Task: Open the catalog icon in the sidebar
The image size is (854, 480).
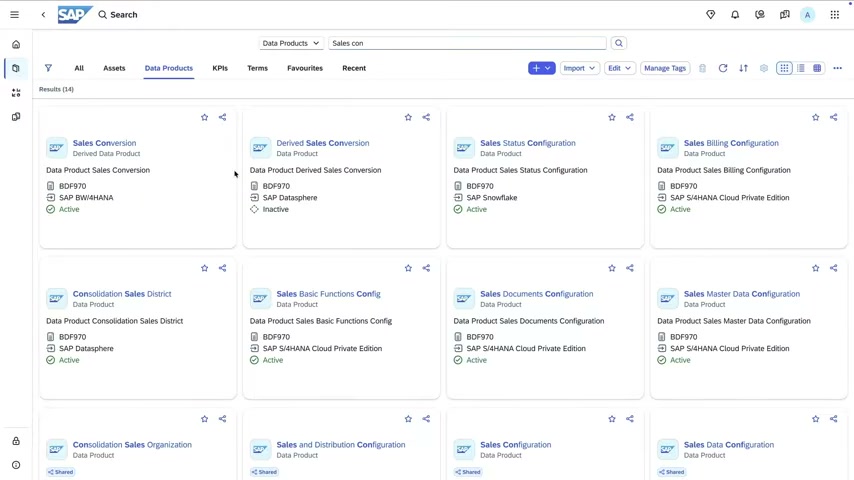Action: (16, 69)
